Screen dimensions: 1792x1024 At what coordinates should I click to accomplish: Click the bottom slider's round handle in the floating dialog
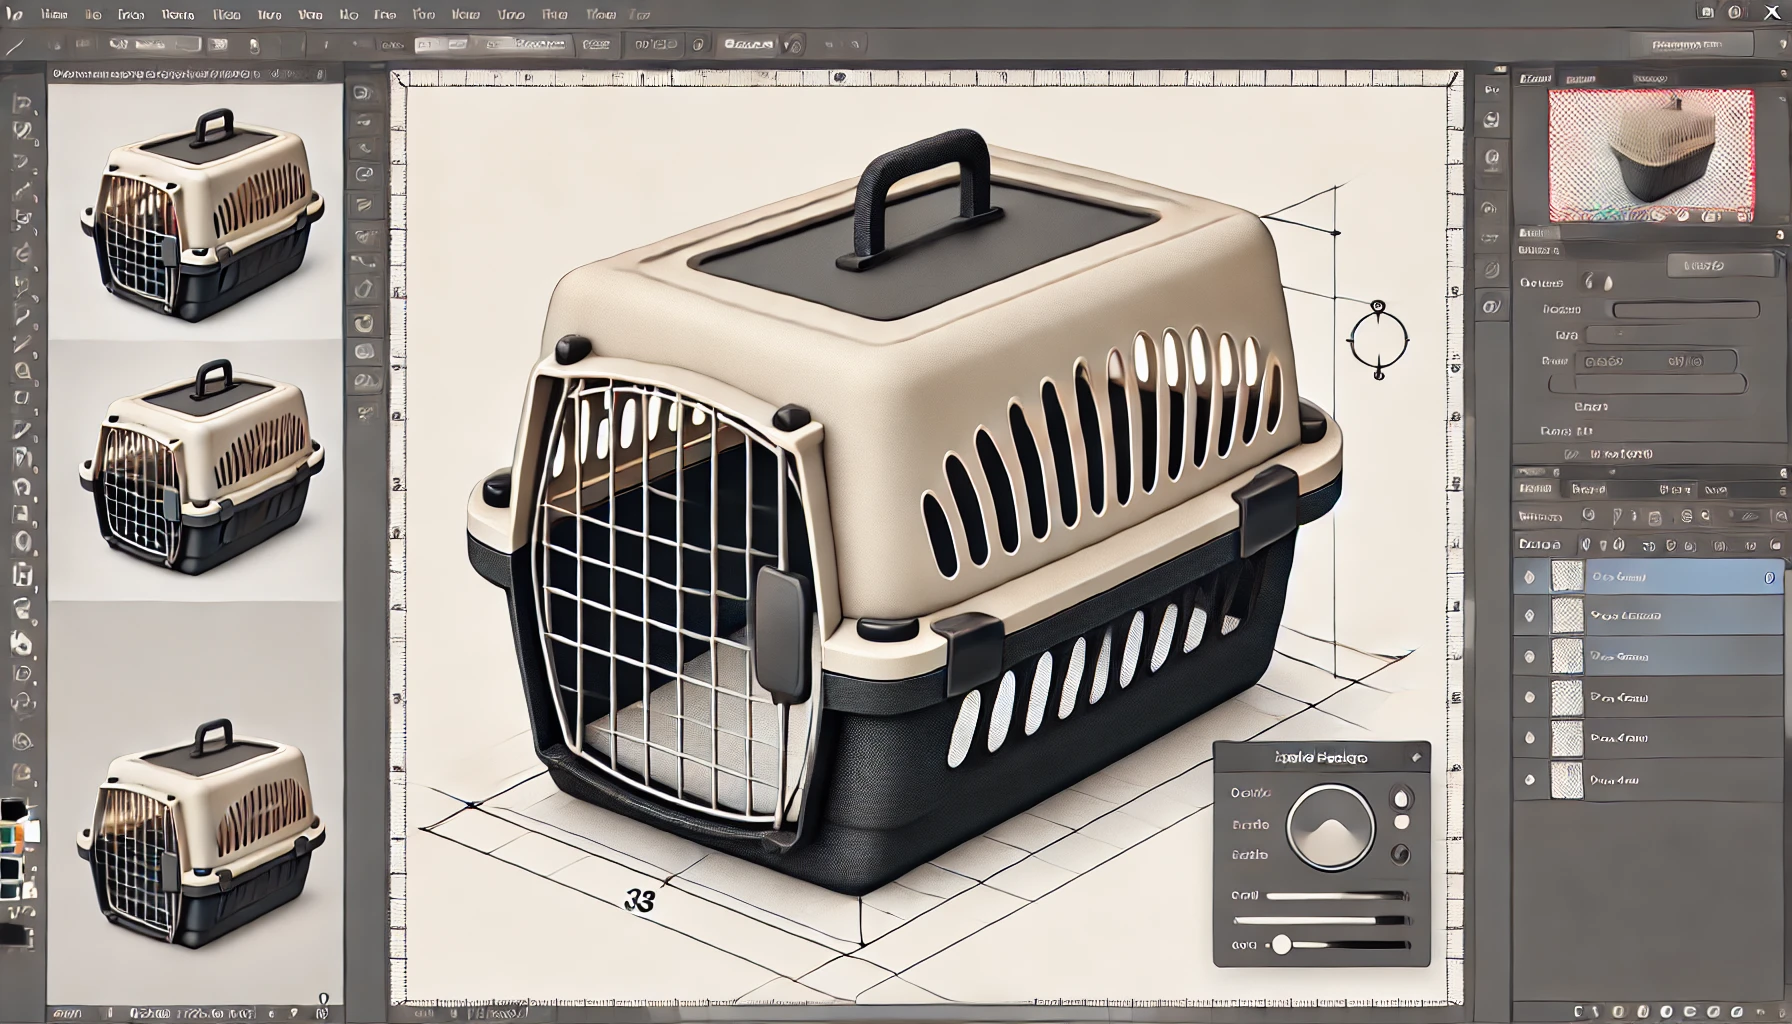1281,944
